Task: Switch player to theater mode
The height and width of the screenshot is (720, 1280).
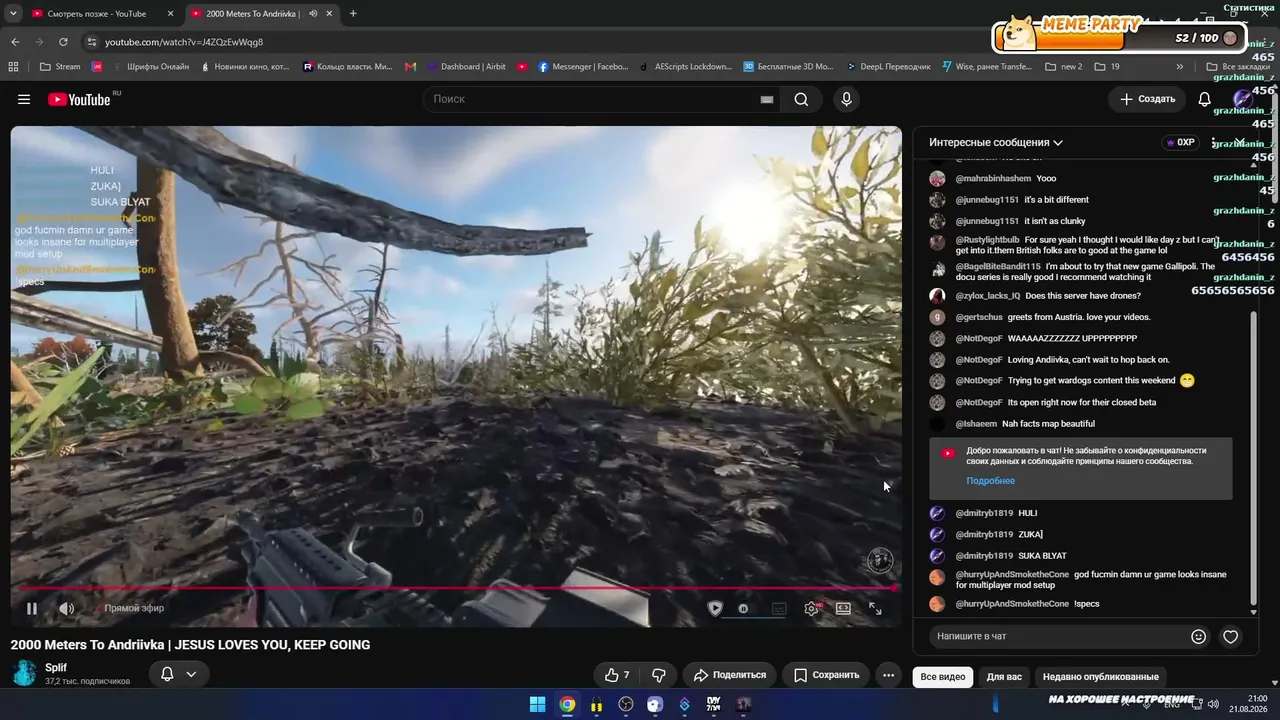Action: click(843, 608)
